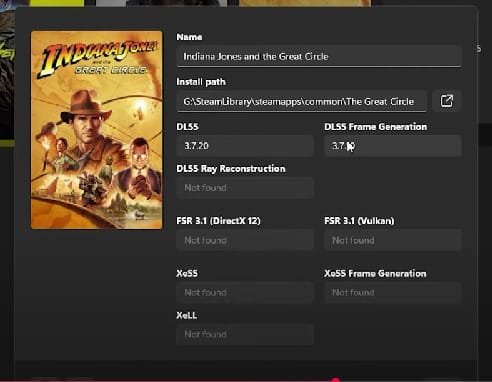
Task: Click the DLSS Ray Reconstruction Not found field
Action: point(245,188)
